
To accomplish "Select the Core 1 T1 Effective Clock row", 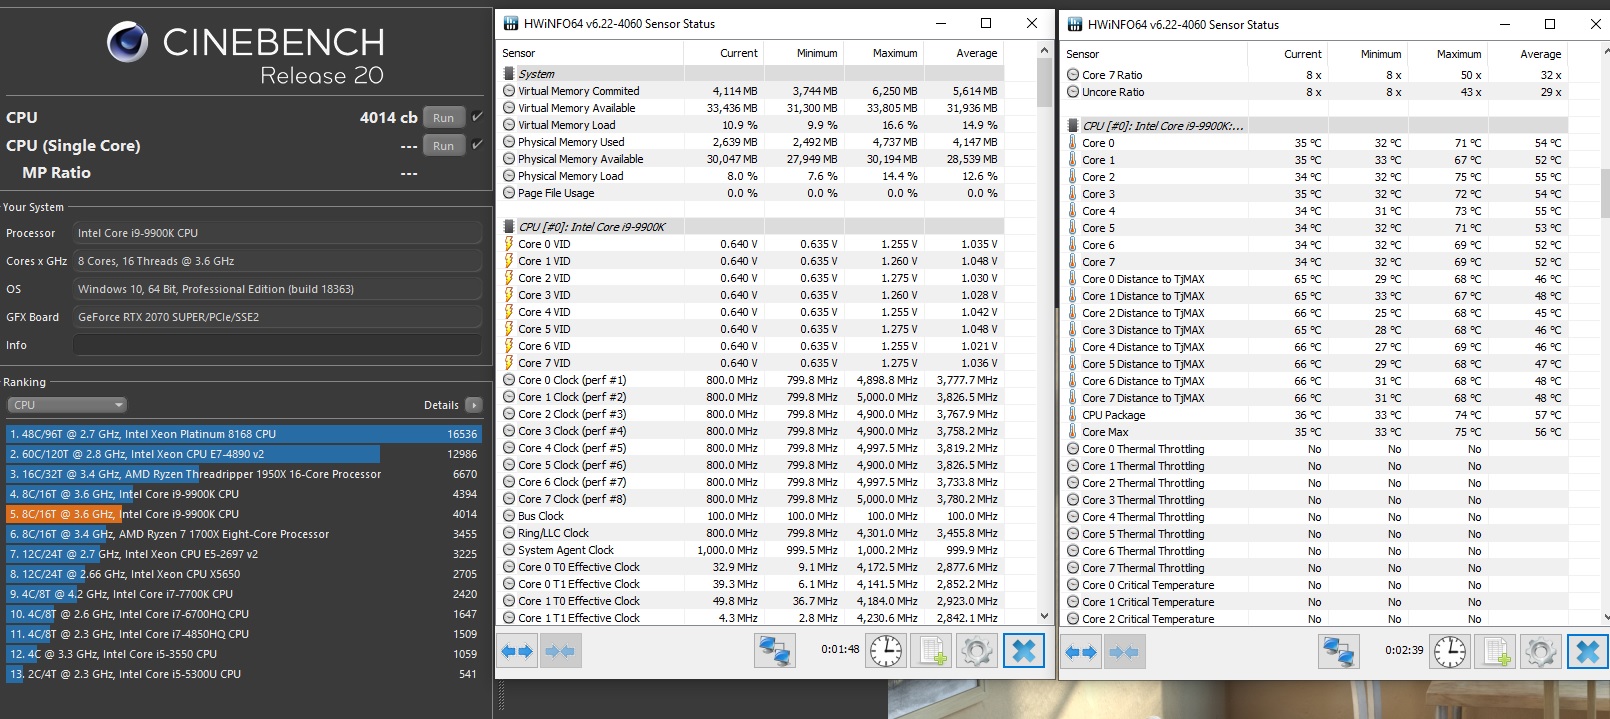I will (750, 618).
